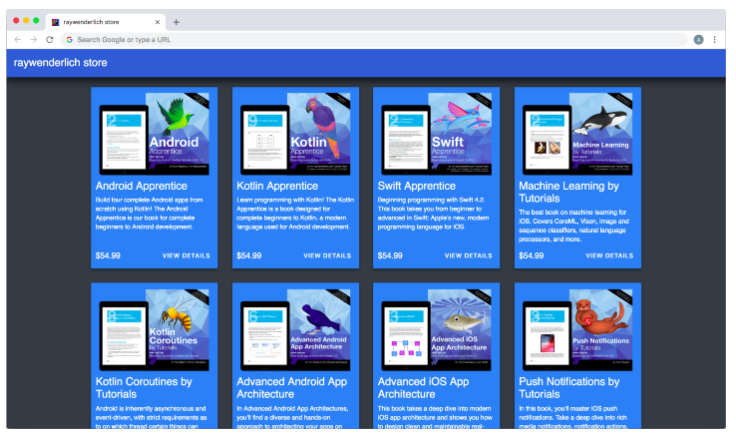Click the Advanced iOS App Architecture title

423,388
